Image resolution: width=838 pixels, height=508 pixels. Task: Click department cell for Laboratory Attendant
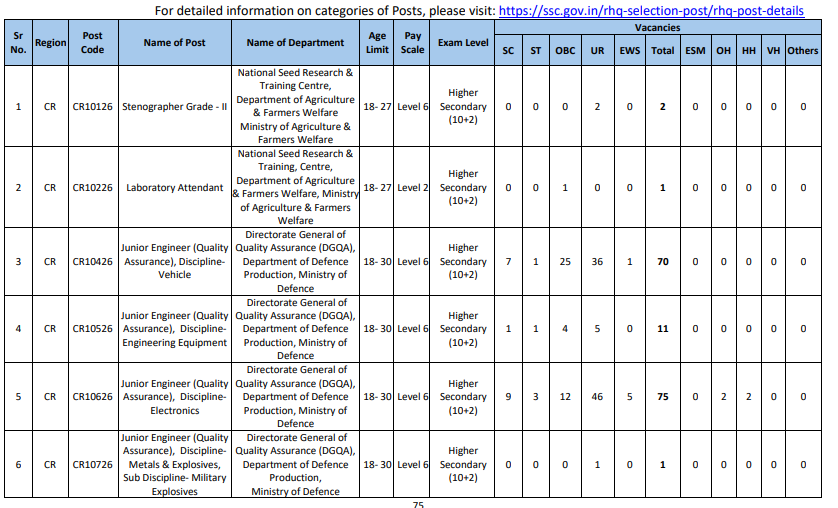pos(295,187)
